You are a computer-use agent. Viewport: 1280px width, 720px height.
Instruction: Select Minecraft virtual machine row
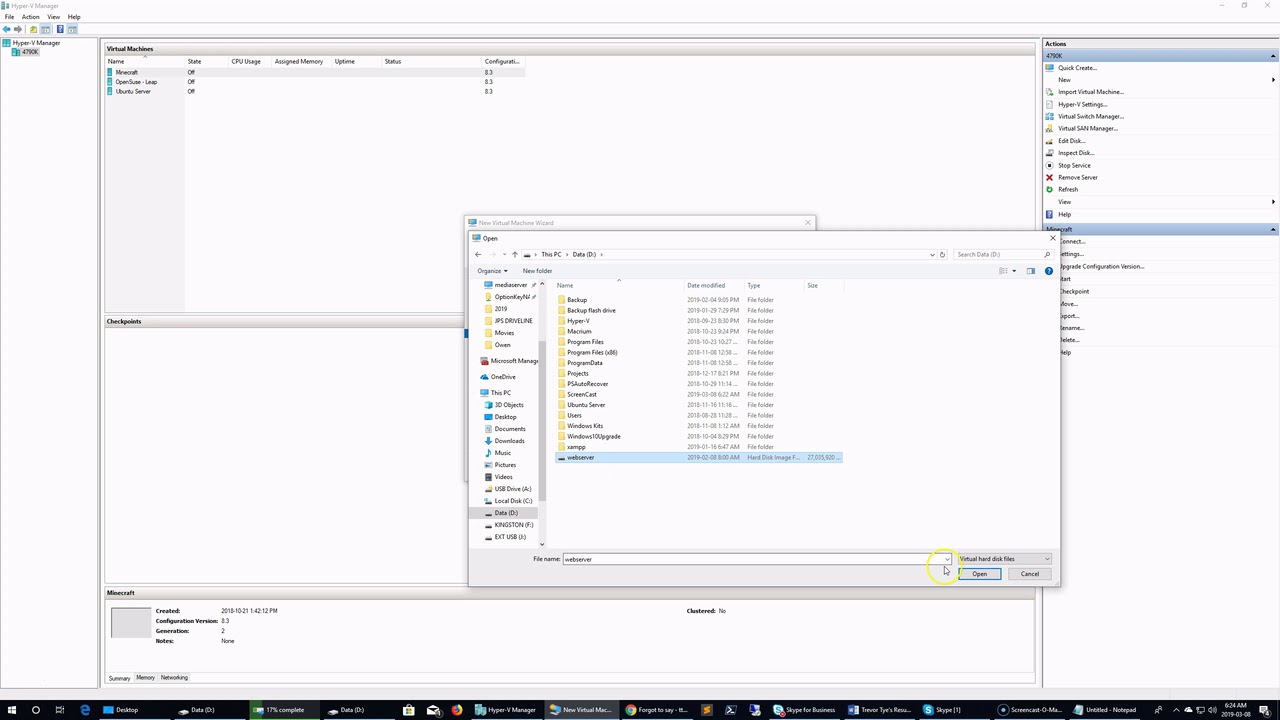tap(315, 72)
